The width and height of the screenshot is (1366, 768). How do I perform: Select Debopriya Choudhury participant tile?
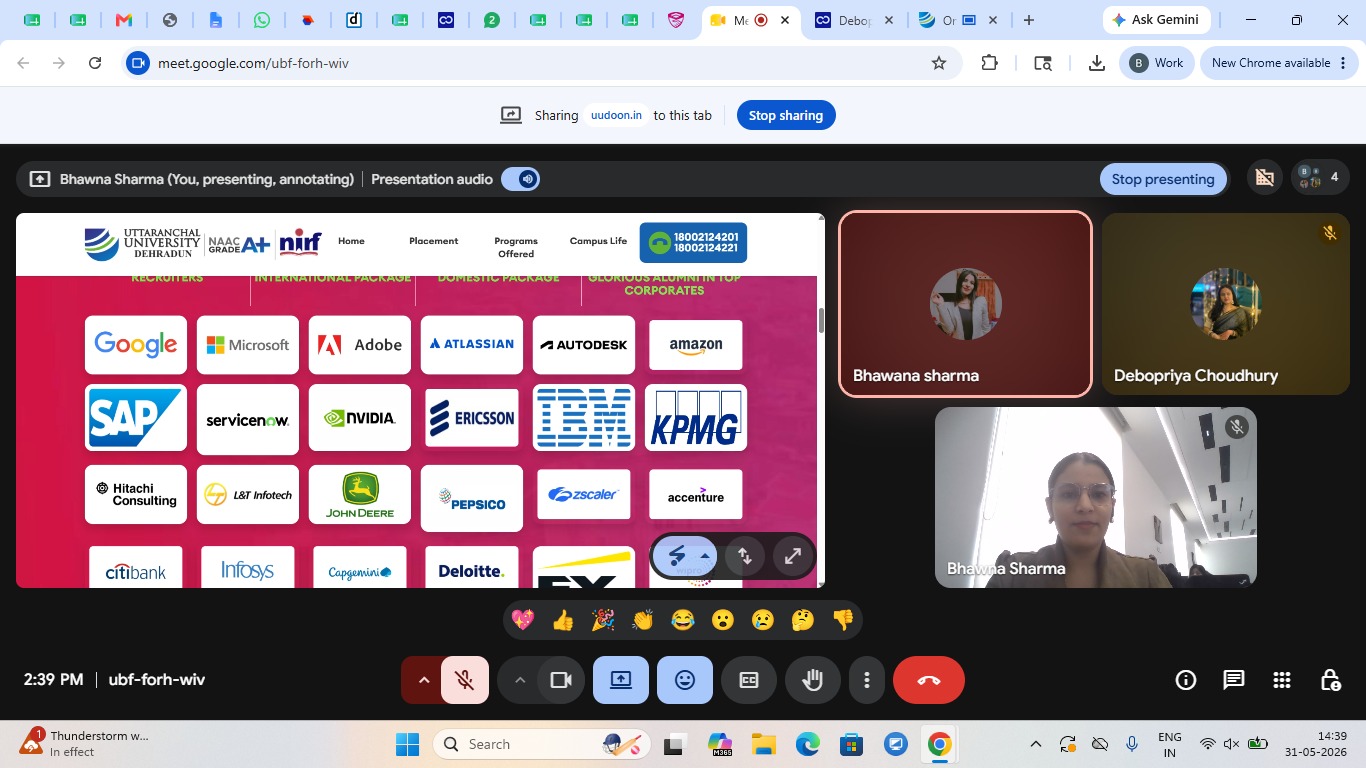tap(1226, 304)
